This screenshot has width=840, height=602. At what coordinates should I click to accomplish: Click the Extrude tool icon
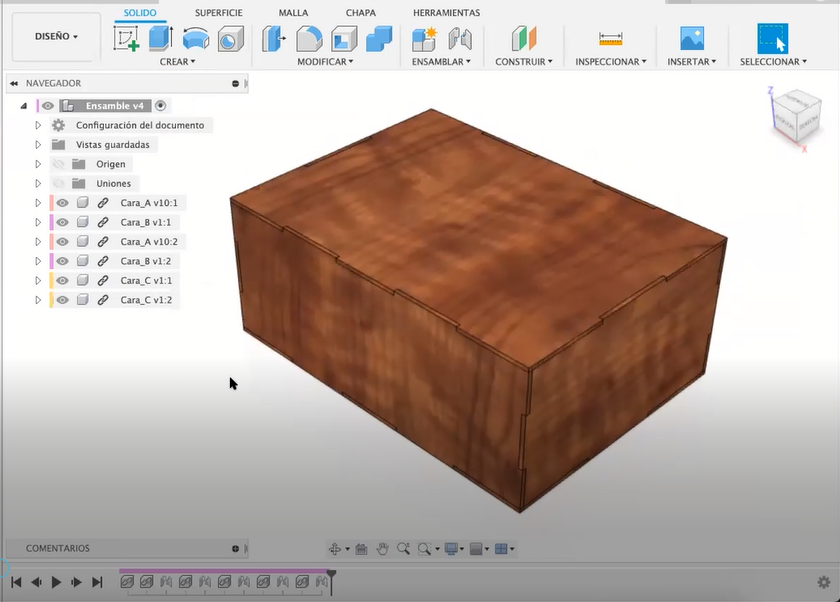pyautogui.click(x=161, y=39)
